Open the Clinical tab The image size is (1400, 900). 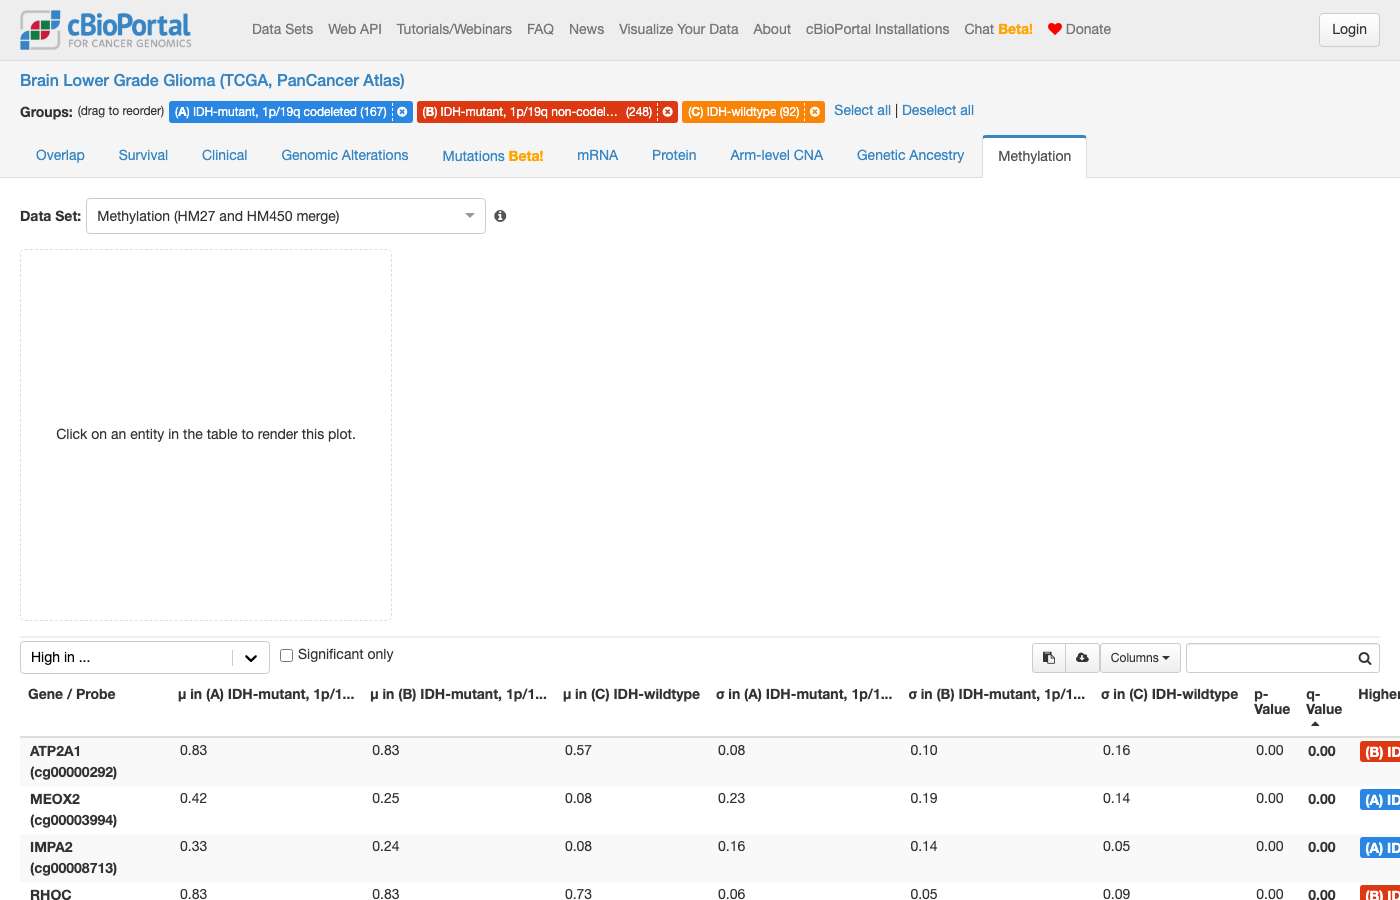click(x=225, y=155)
